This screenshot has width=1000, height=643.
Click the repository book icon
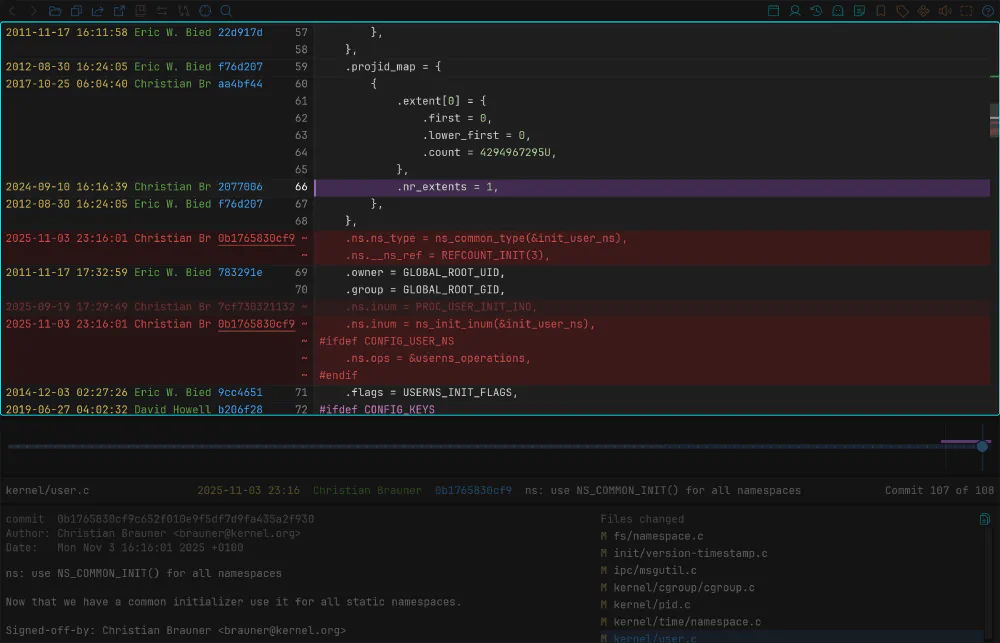(x=140, y=11)
